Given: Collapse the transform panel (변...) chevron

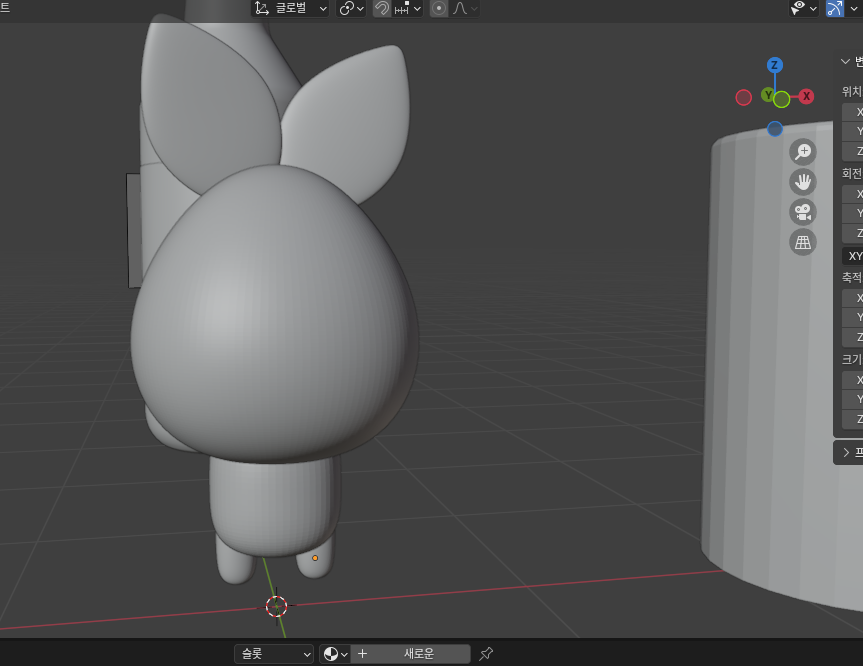Looking at the screenshot, I should tap(845, 62).
